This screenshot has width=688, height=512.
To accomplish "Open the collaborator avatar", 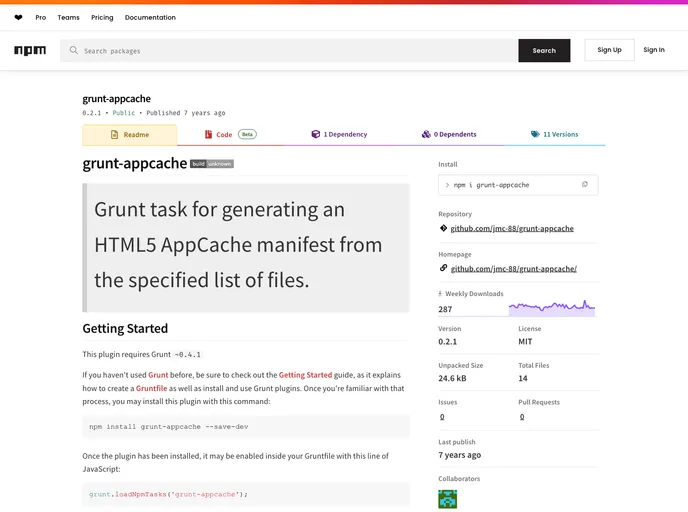I will click(x=448, y=499).
